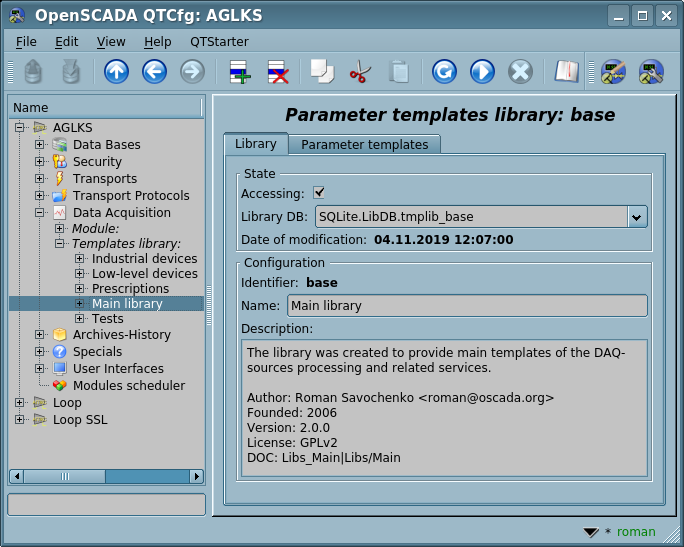Click the roman user name in status bar
This screenshot has height=547, width=684.
[x=636, y=532]
